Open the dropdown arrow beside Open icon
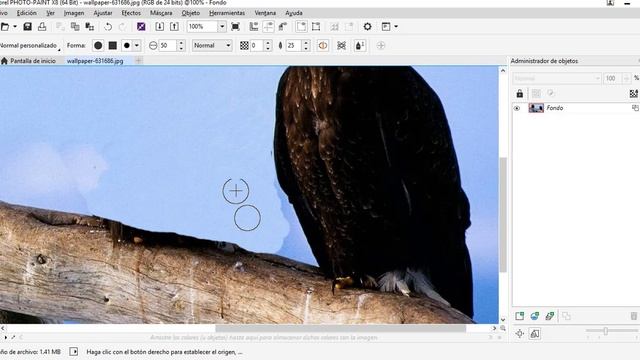Image resolution: width=640 pixels, height=360 pixels. pos(15,27)
